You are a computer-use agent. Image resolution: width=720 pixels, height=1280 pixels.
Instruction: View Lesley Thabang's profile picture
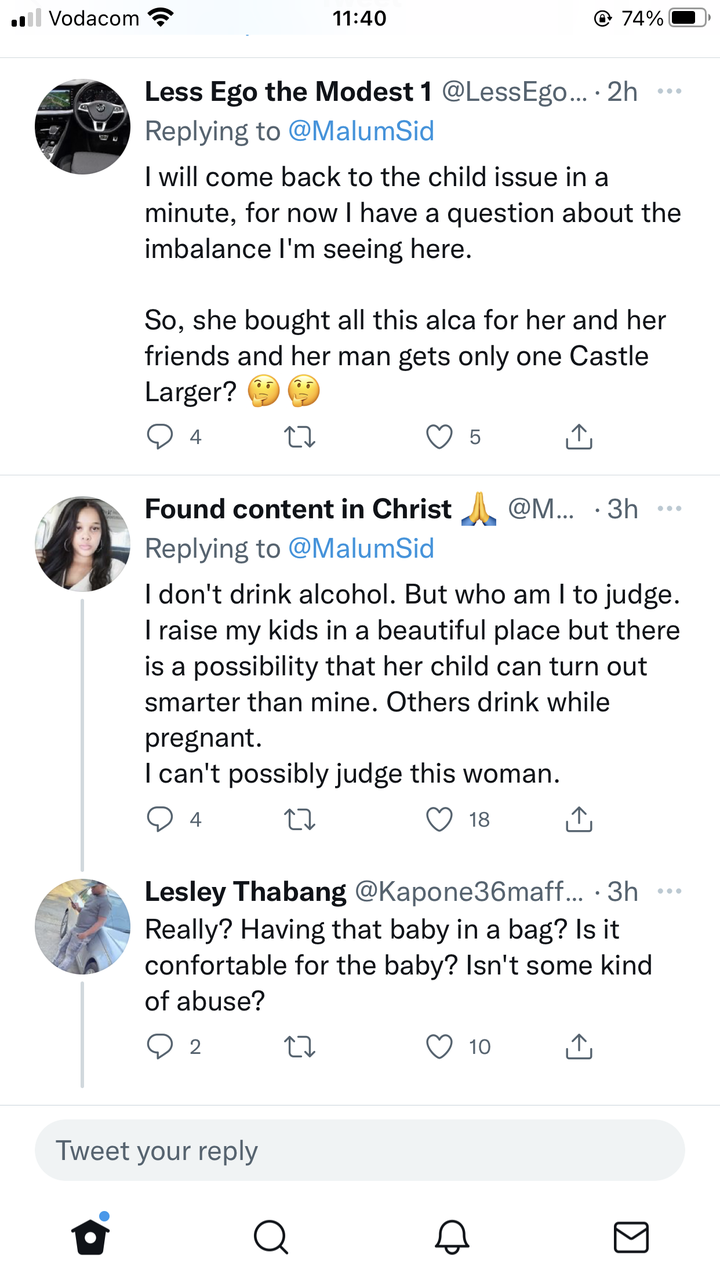pos(83,925)
